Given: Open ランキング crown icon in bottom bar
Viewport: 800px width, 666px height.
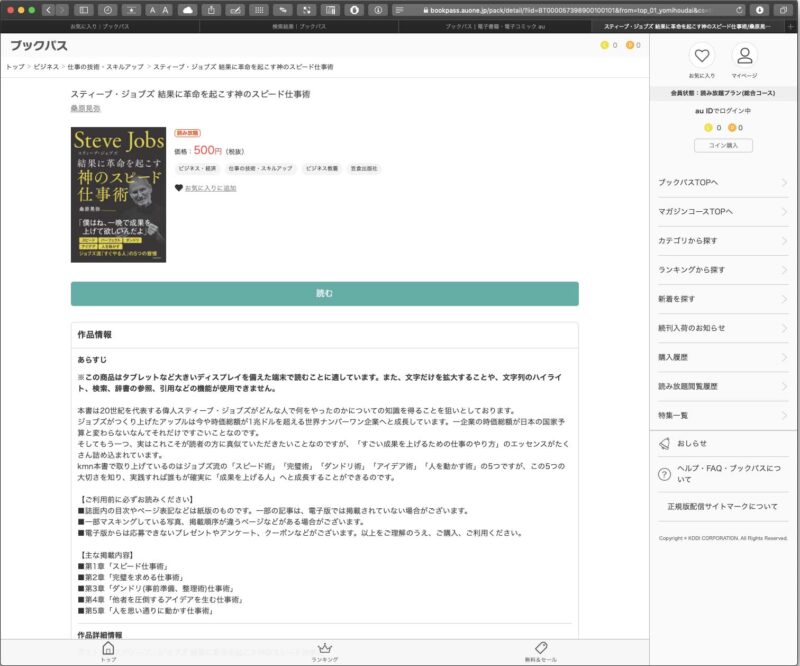Looking at the screenshot, I should click(324, 649).
